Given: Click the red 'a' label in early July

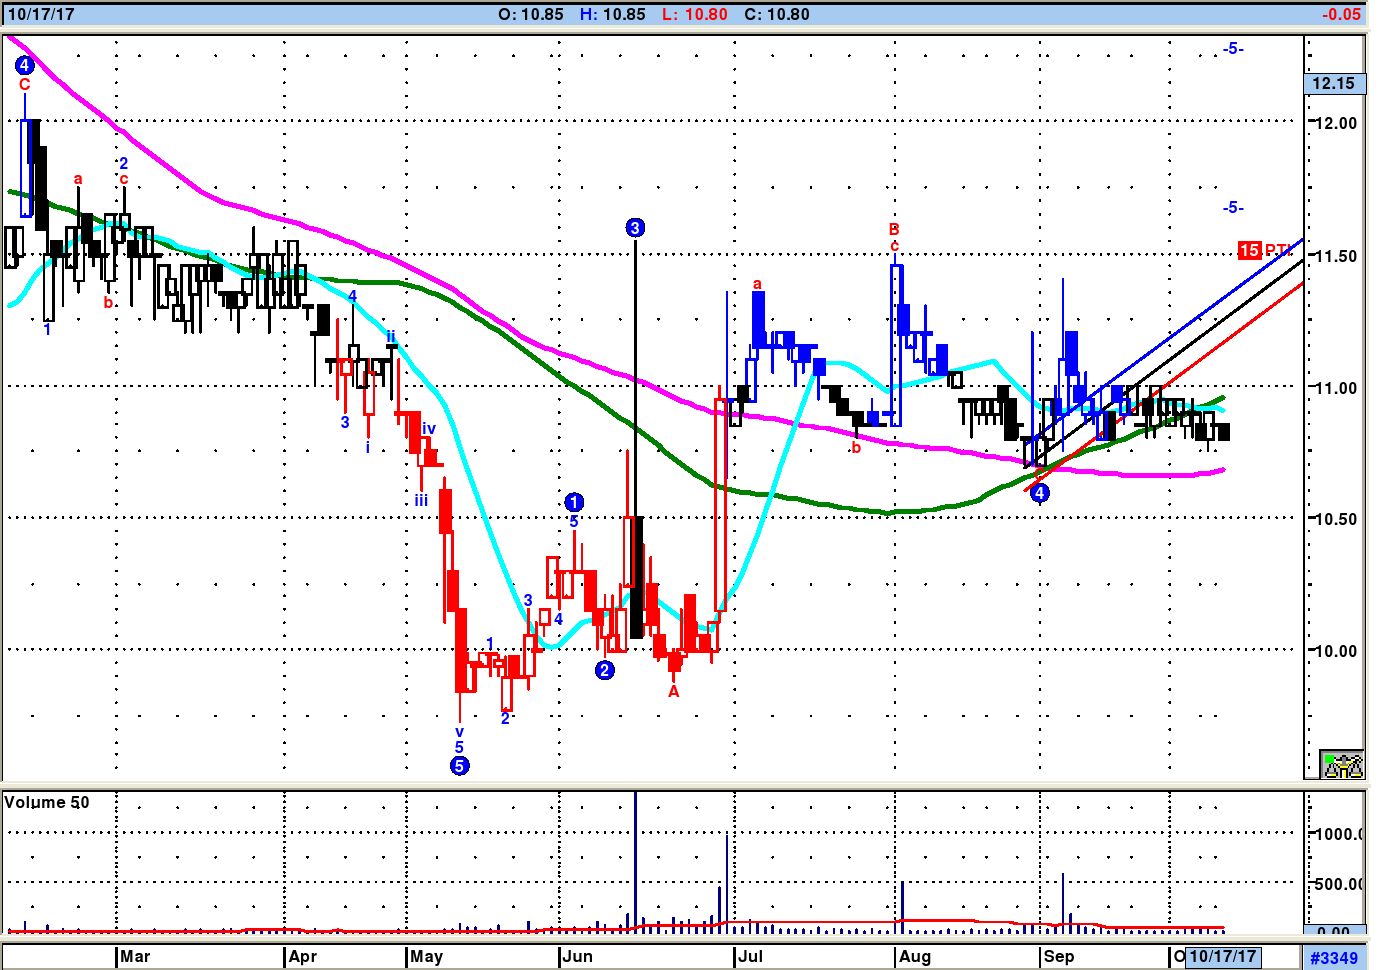Looking at the screenshot, I should click(757, 284).
